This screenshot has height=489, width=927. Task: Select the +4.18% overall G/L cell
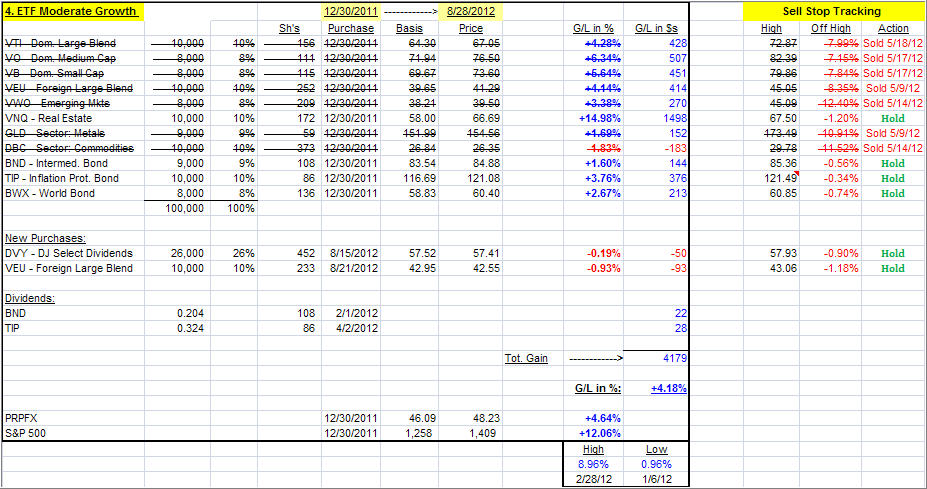(656, 388)
